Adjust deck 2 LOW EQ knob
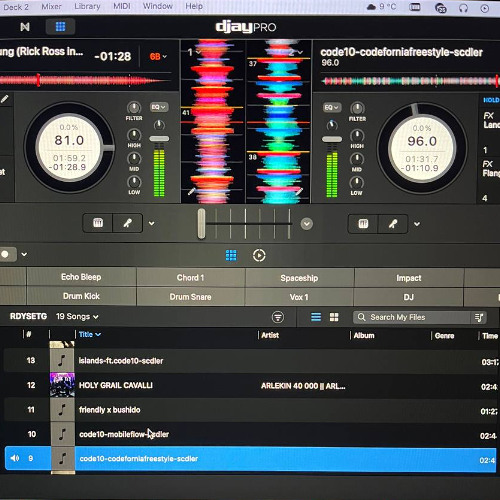 [357, 183]
